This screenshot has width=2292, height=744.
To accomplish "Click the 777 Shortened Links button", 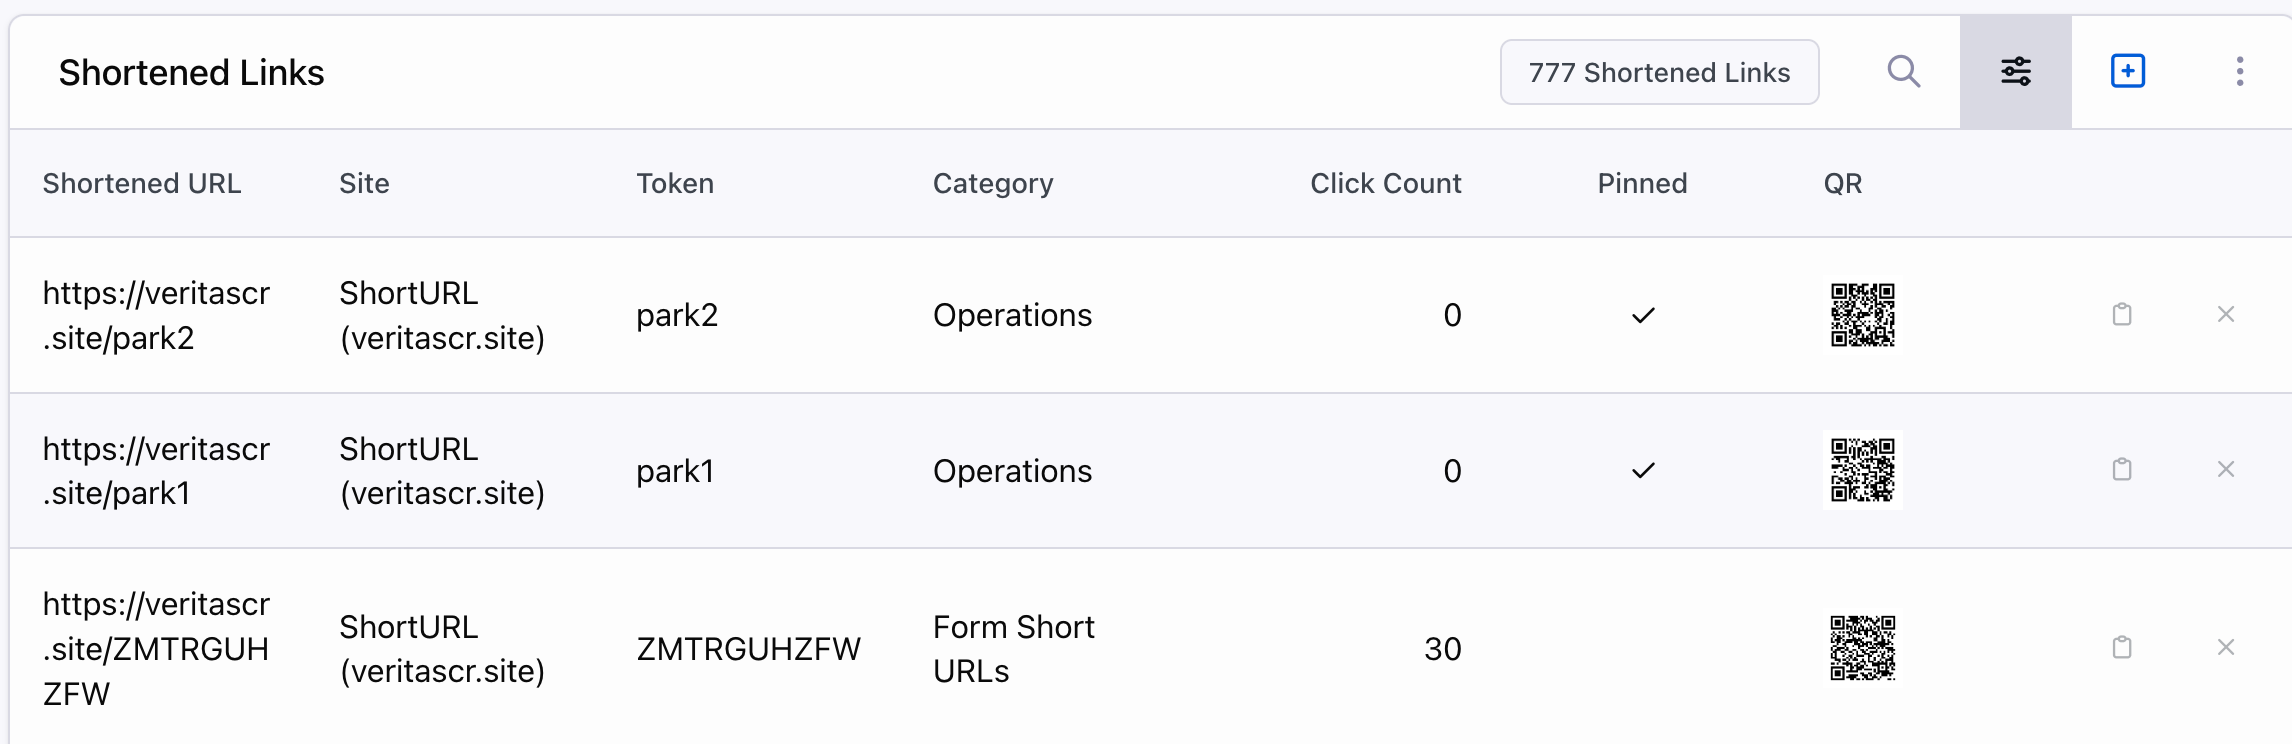I will pos(1659,72).
